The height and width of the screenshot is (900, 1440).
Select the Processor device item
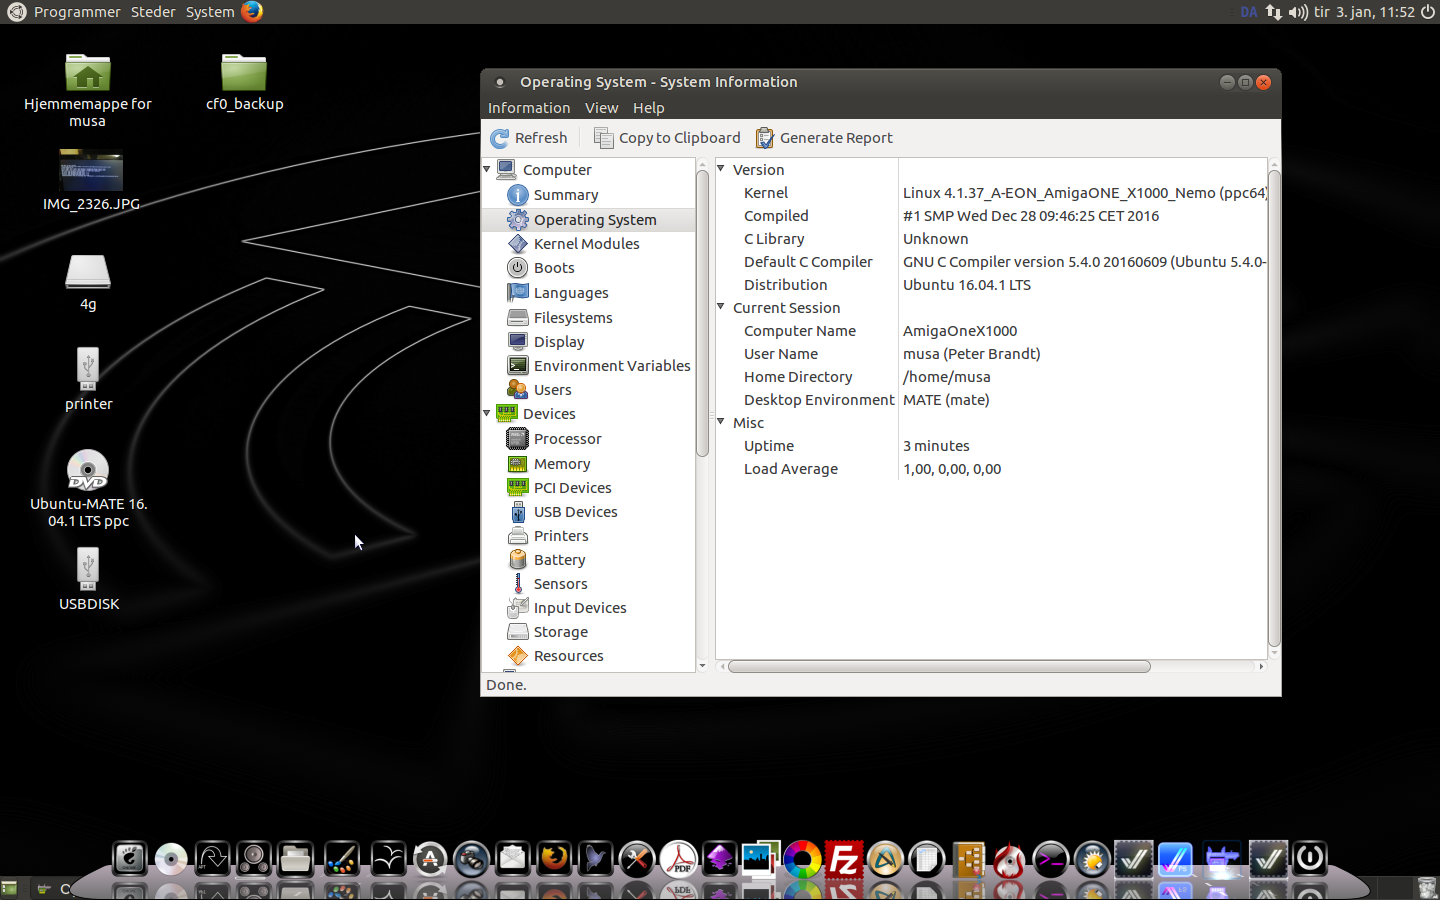pyautogui.click(x=567, y=439)
